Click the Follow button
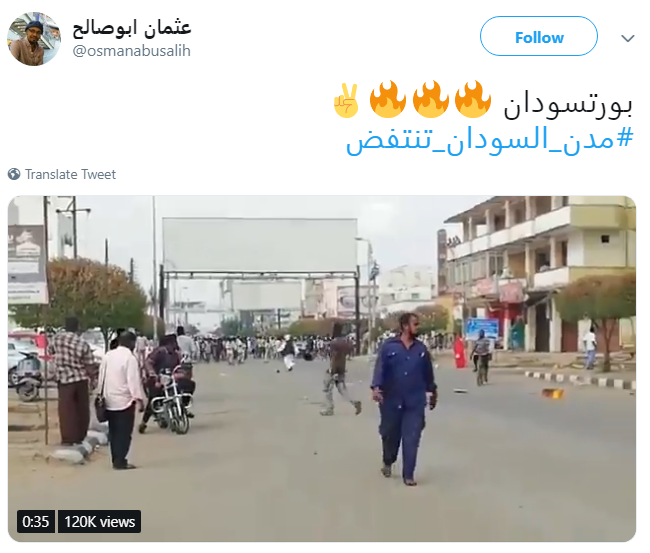Image resolution: width=650 pixels, height=553 pixels. 538,36
